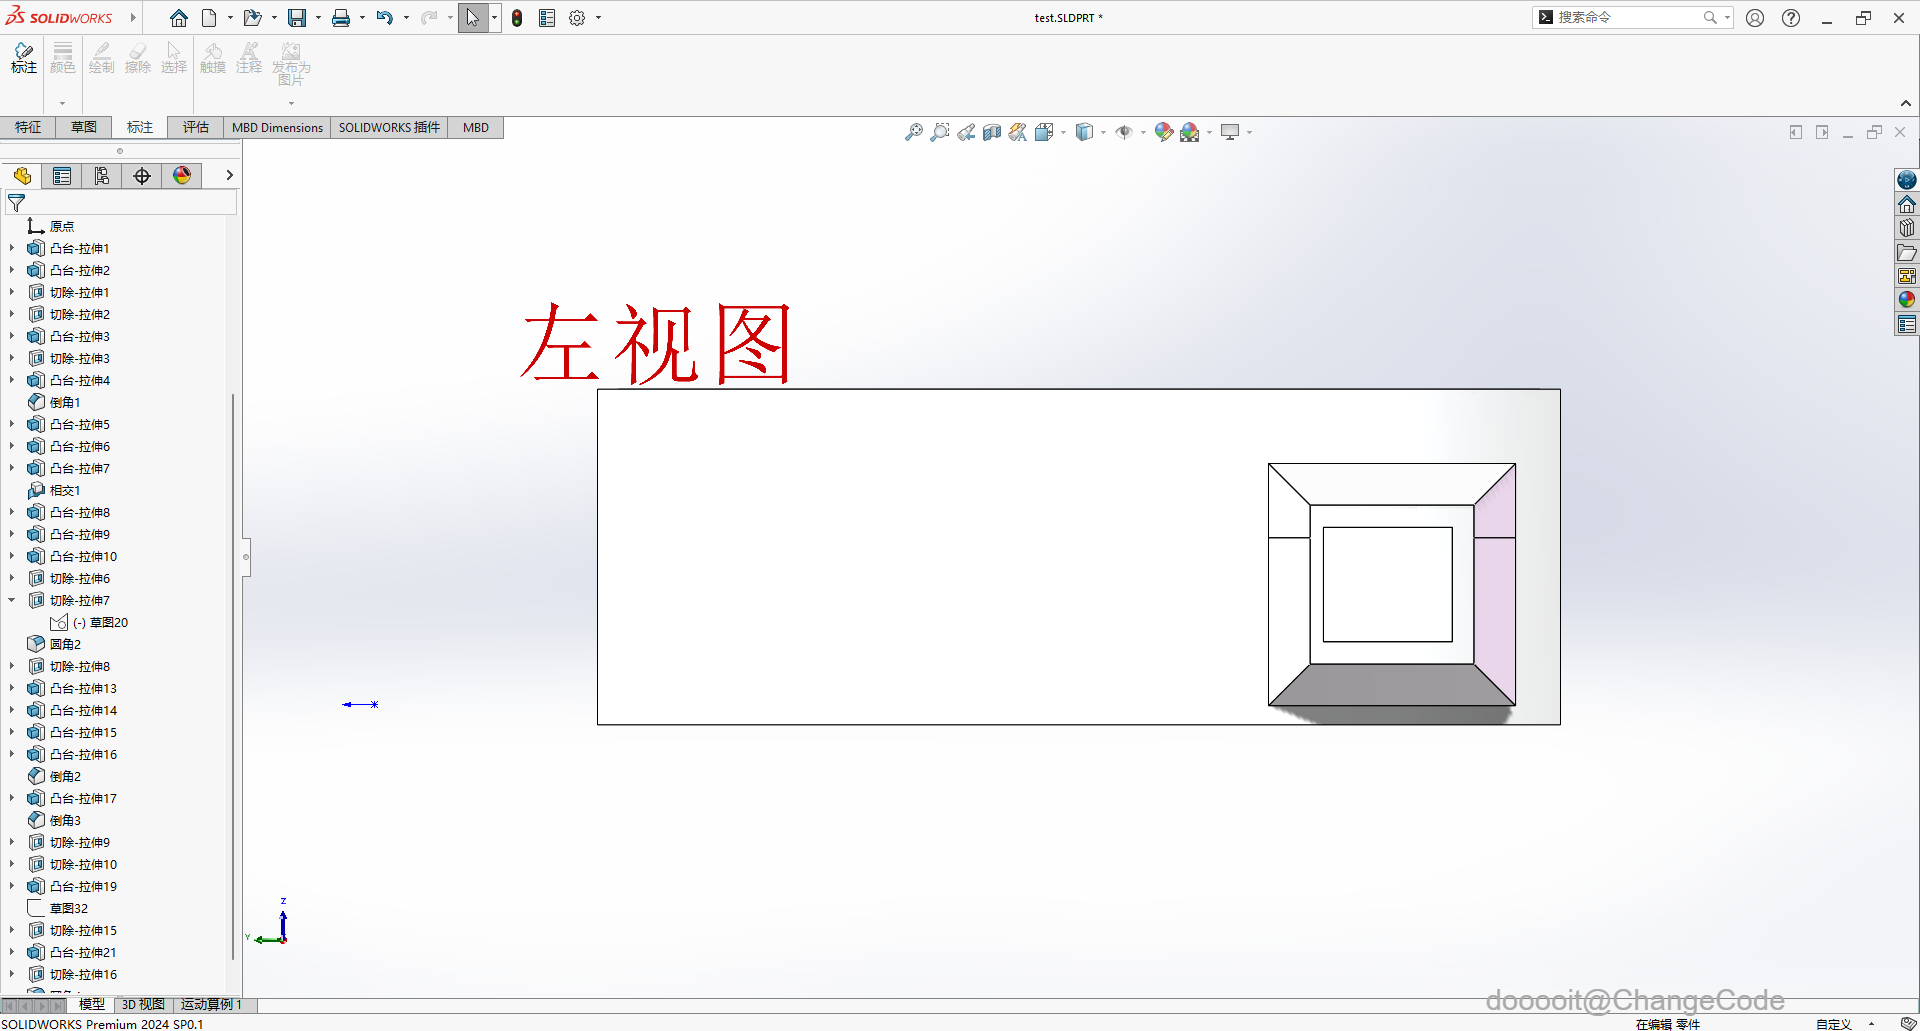Open the Save button dropdown arrow
This screenshot has height=1031, width=1920.
(x=318, y=17)
